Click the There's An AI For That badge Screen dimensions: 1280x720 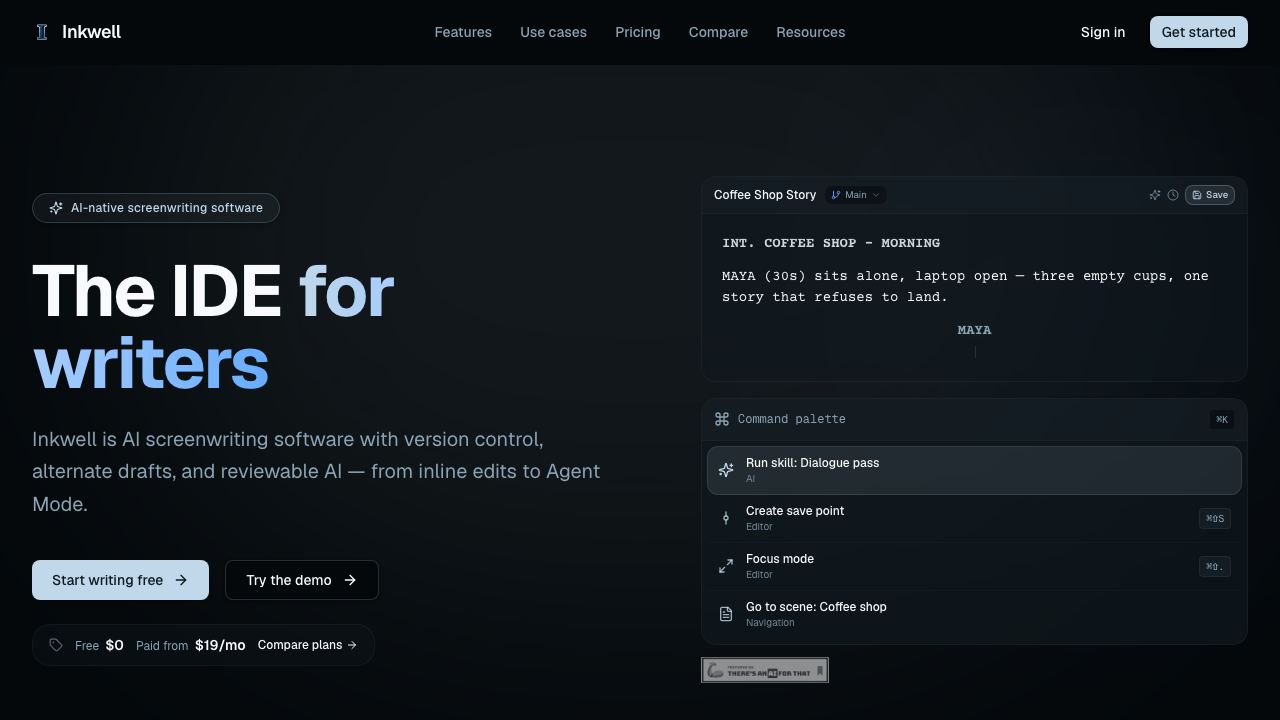765,670
